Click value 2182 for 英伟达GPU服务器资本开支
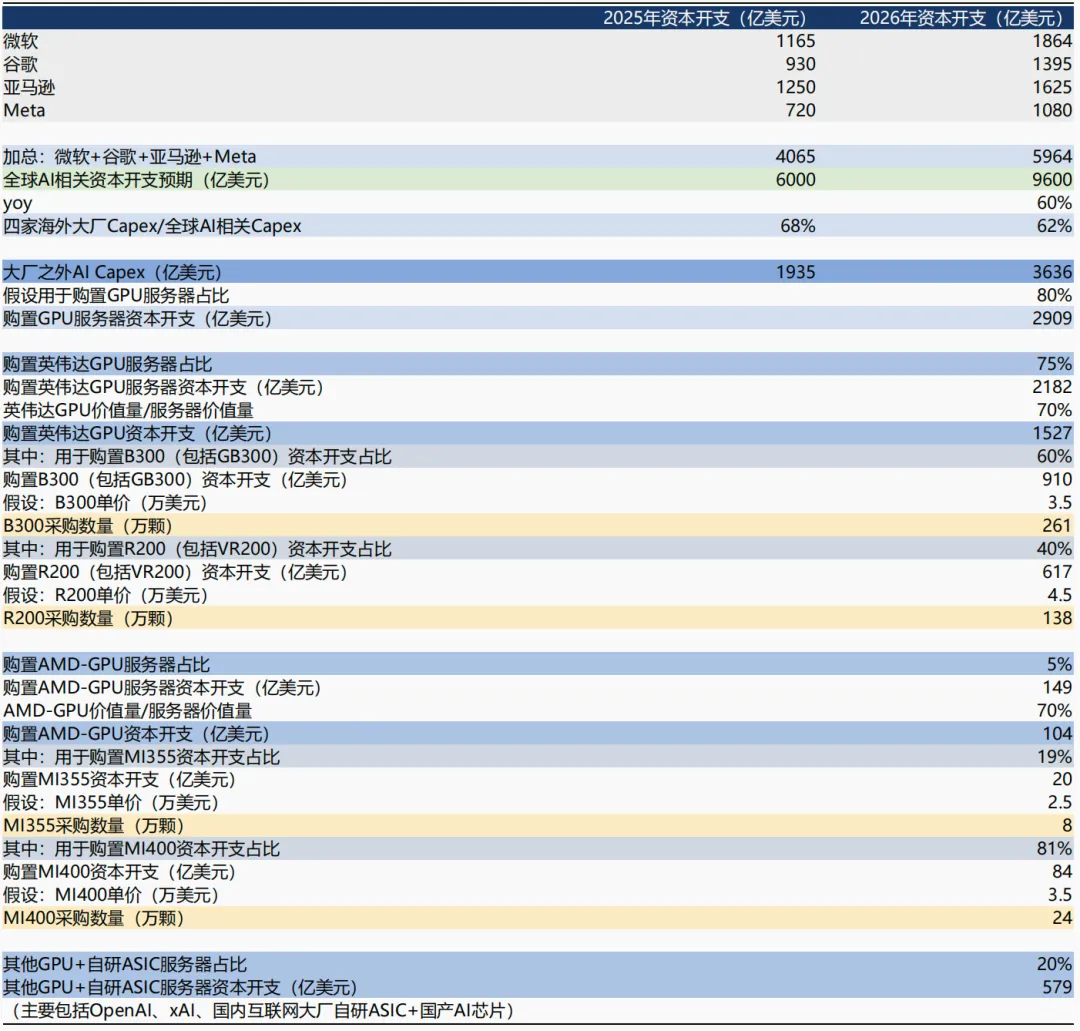Image resolution: width=1080 pixels, height=1031 pixels. (1052, 387)
